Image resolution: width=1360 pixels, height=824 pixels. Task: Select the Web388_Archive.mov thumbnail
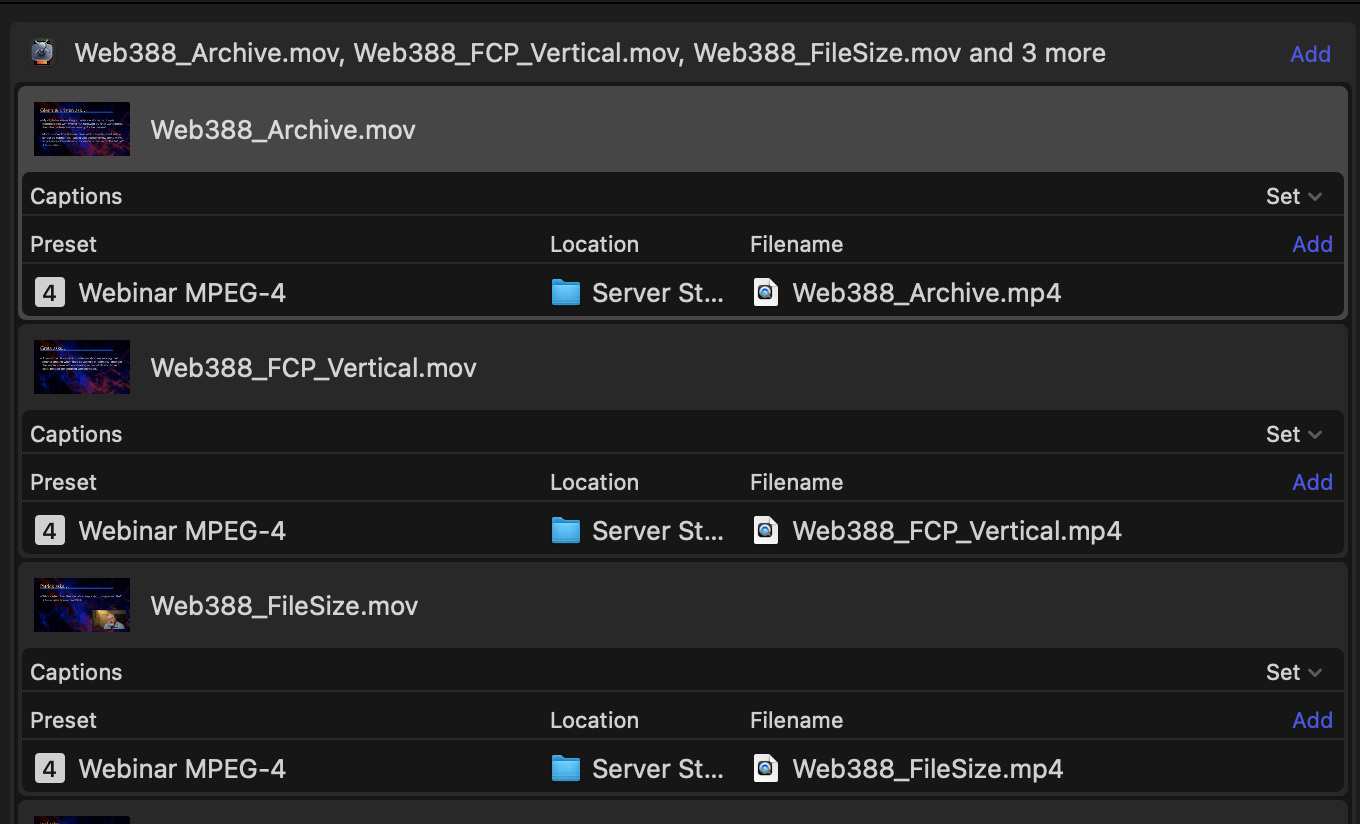(x=82, y=129)
